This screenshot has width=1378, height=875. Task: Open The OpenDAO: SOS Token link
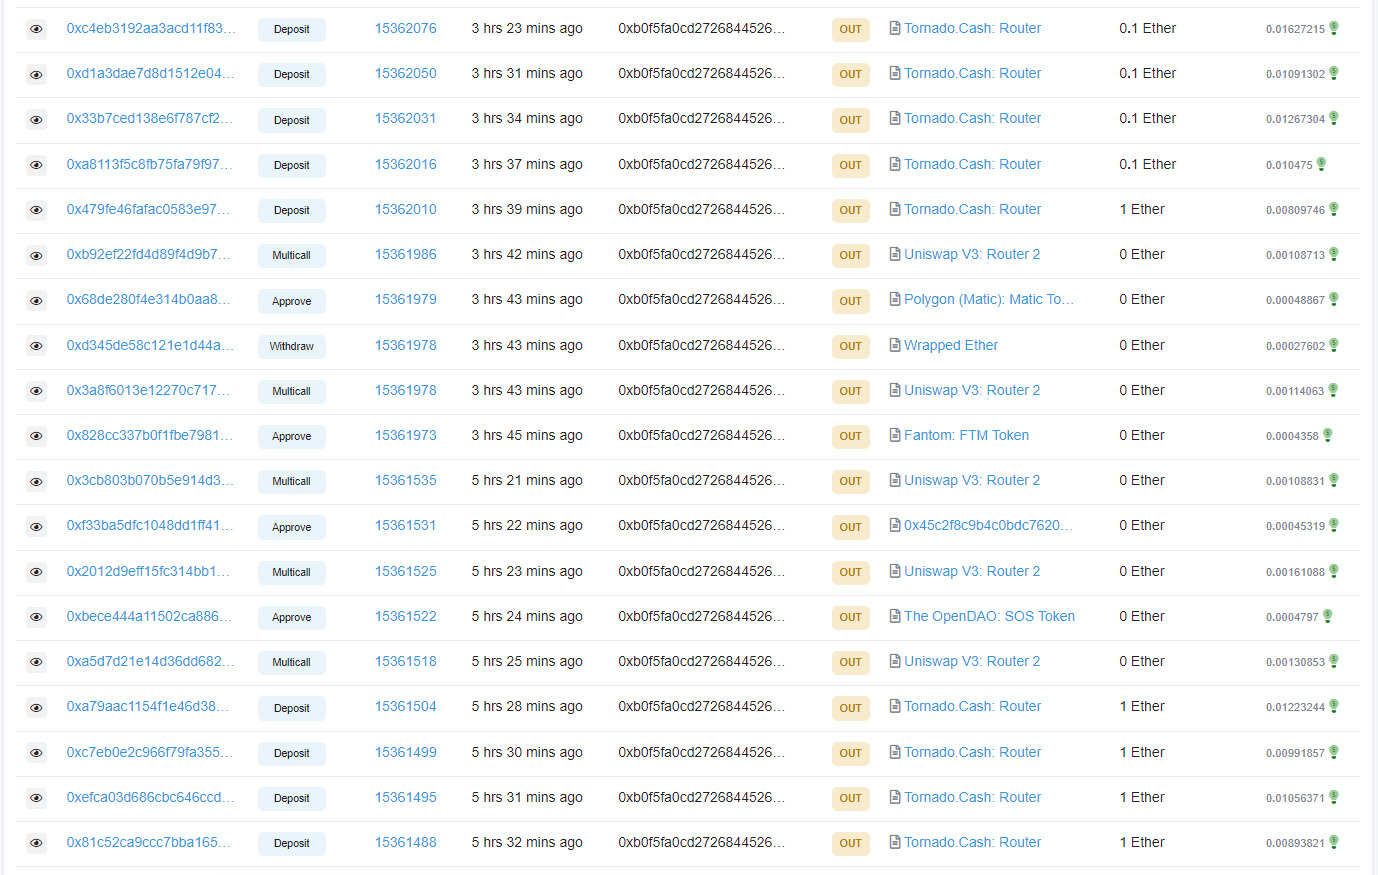[x=989, y=616]
